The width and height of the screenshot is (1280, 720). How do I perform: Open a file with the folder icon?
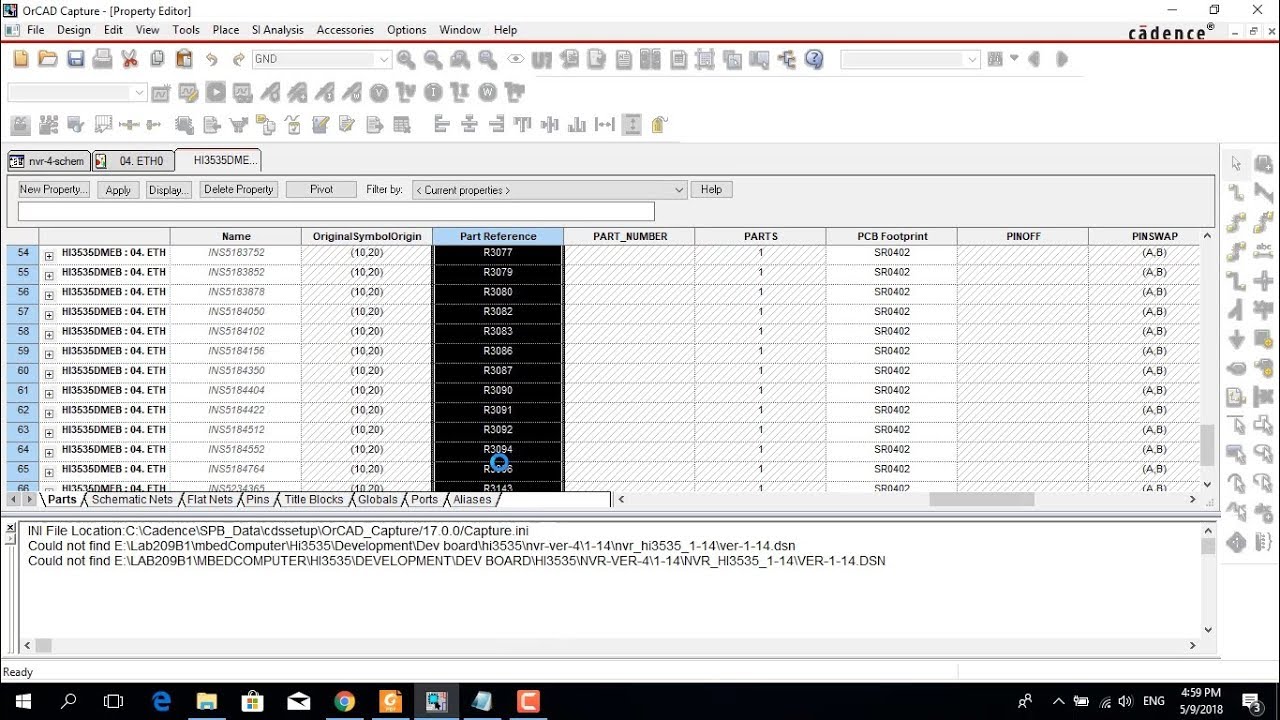[x=48, y=59]
